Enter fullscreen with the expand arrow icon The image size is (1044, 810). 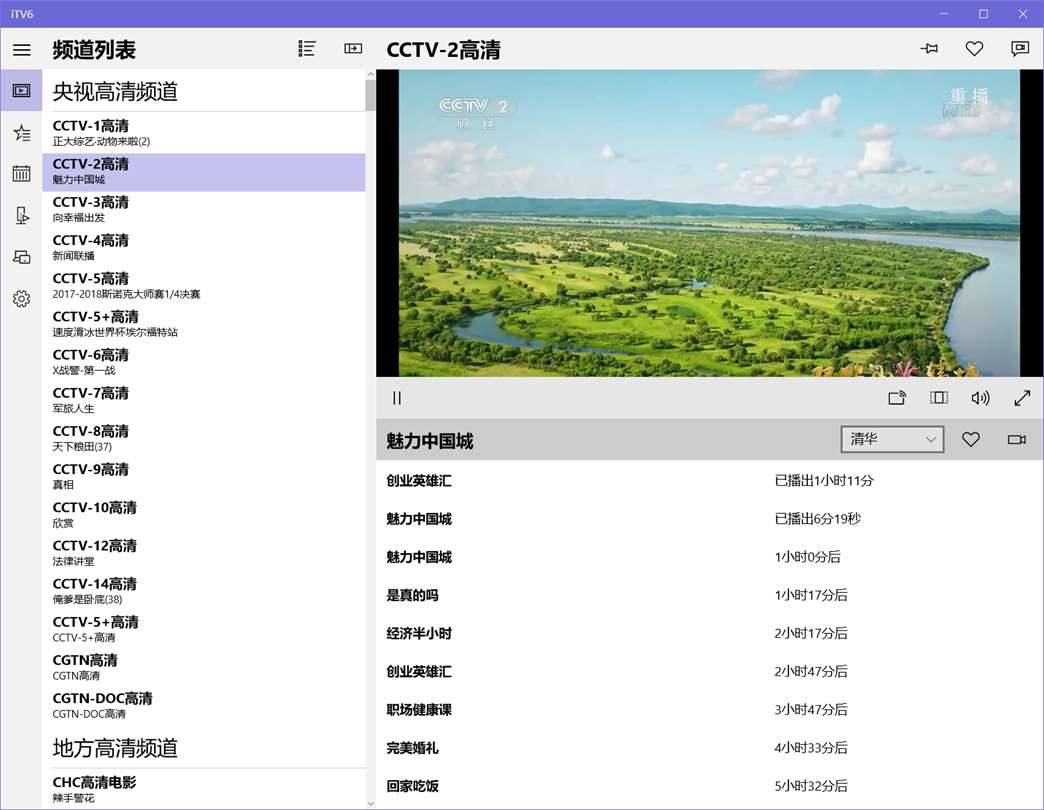[x=1022, y=398]
